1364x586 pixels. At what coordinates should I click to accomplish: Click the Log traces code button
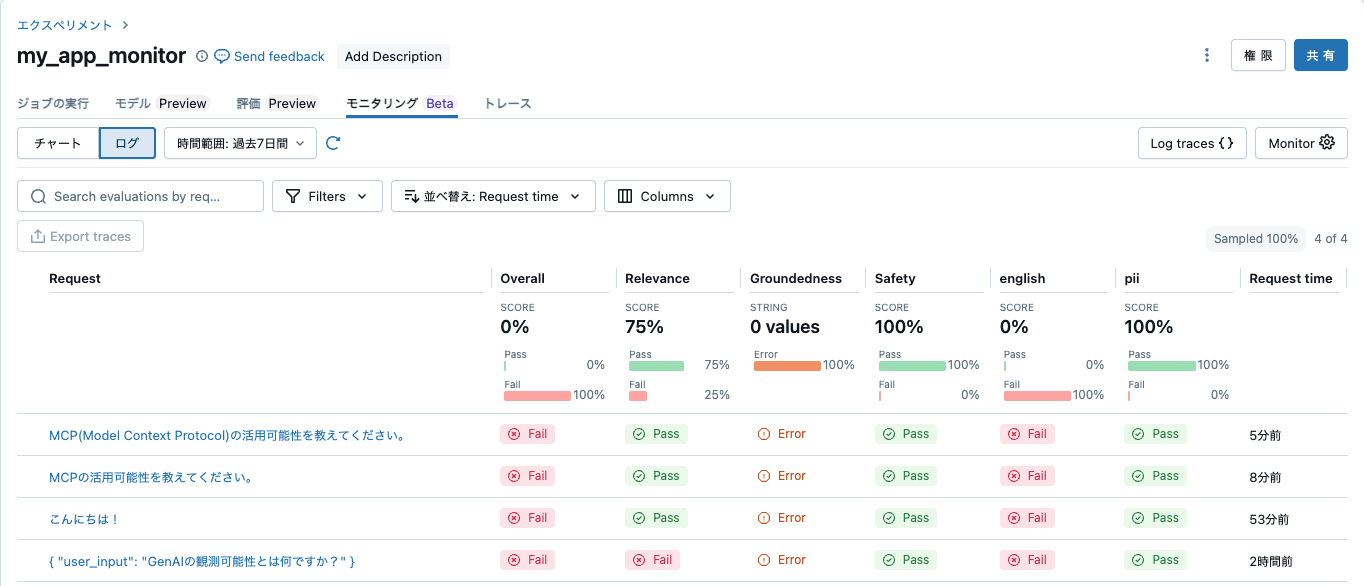(1192, 143)
